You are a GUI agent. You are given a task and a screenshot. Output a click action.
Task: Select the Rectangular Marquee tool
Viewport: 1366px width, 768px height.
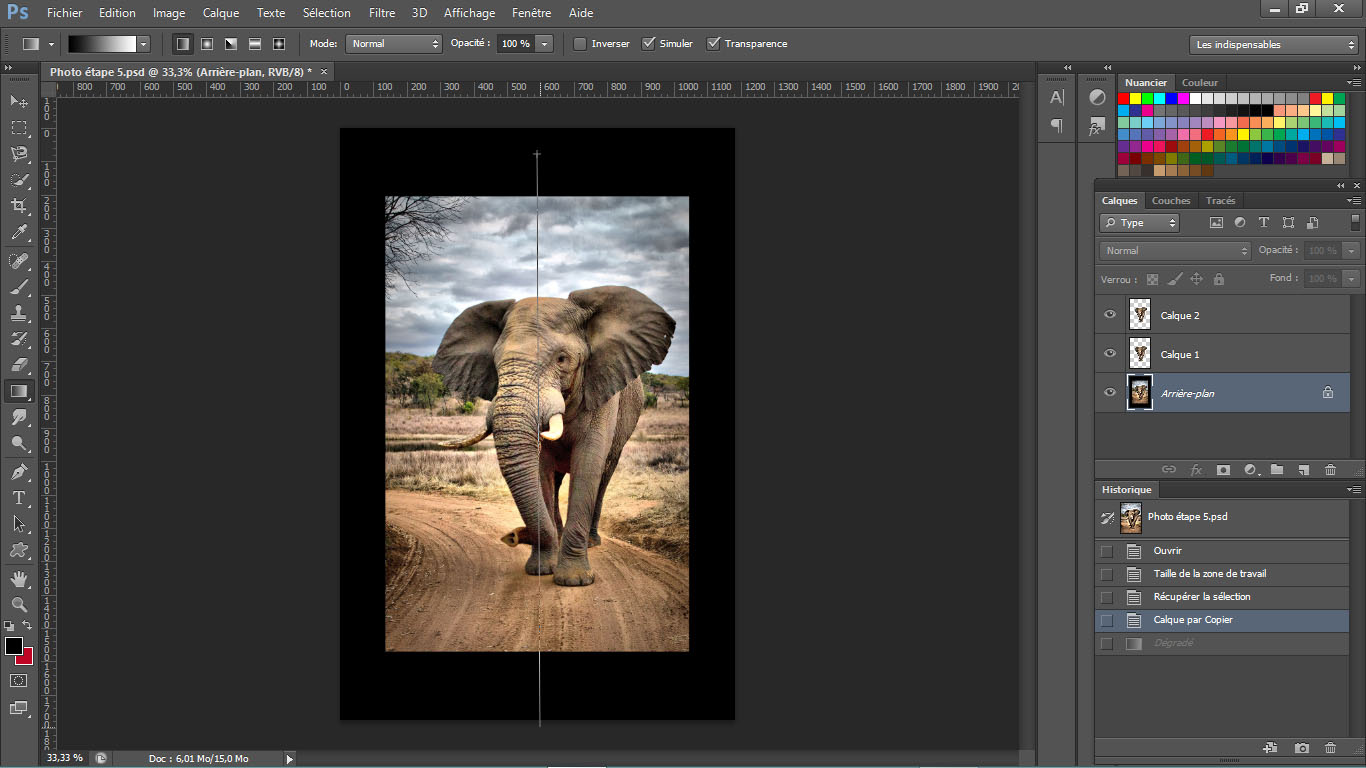18,128
